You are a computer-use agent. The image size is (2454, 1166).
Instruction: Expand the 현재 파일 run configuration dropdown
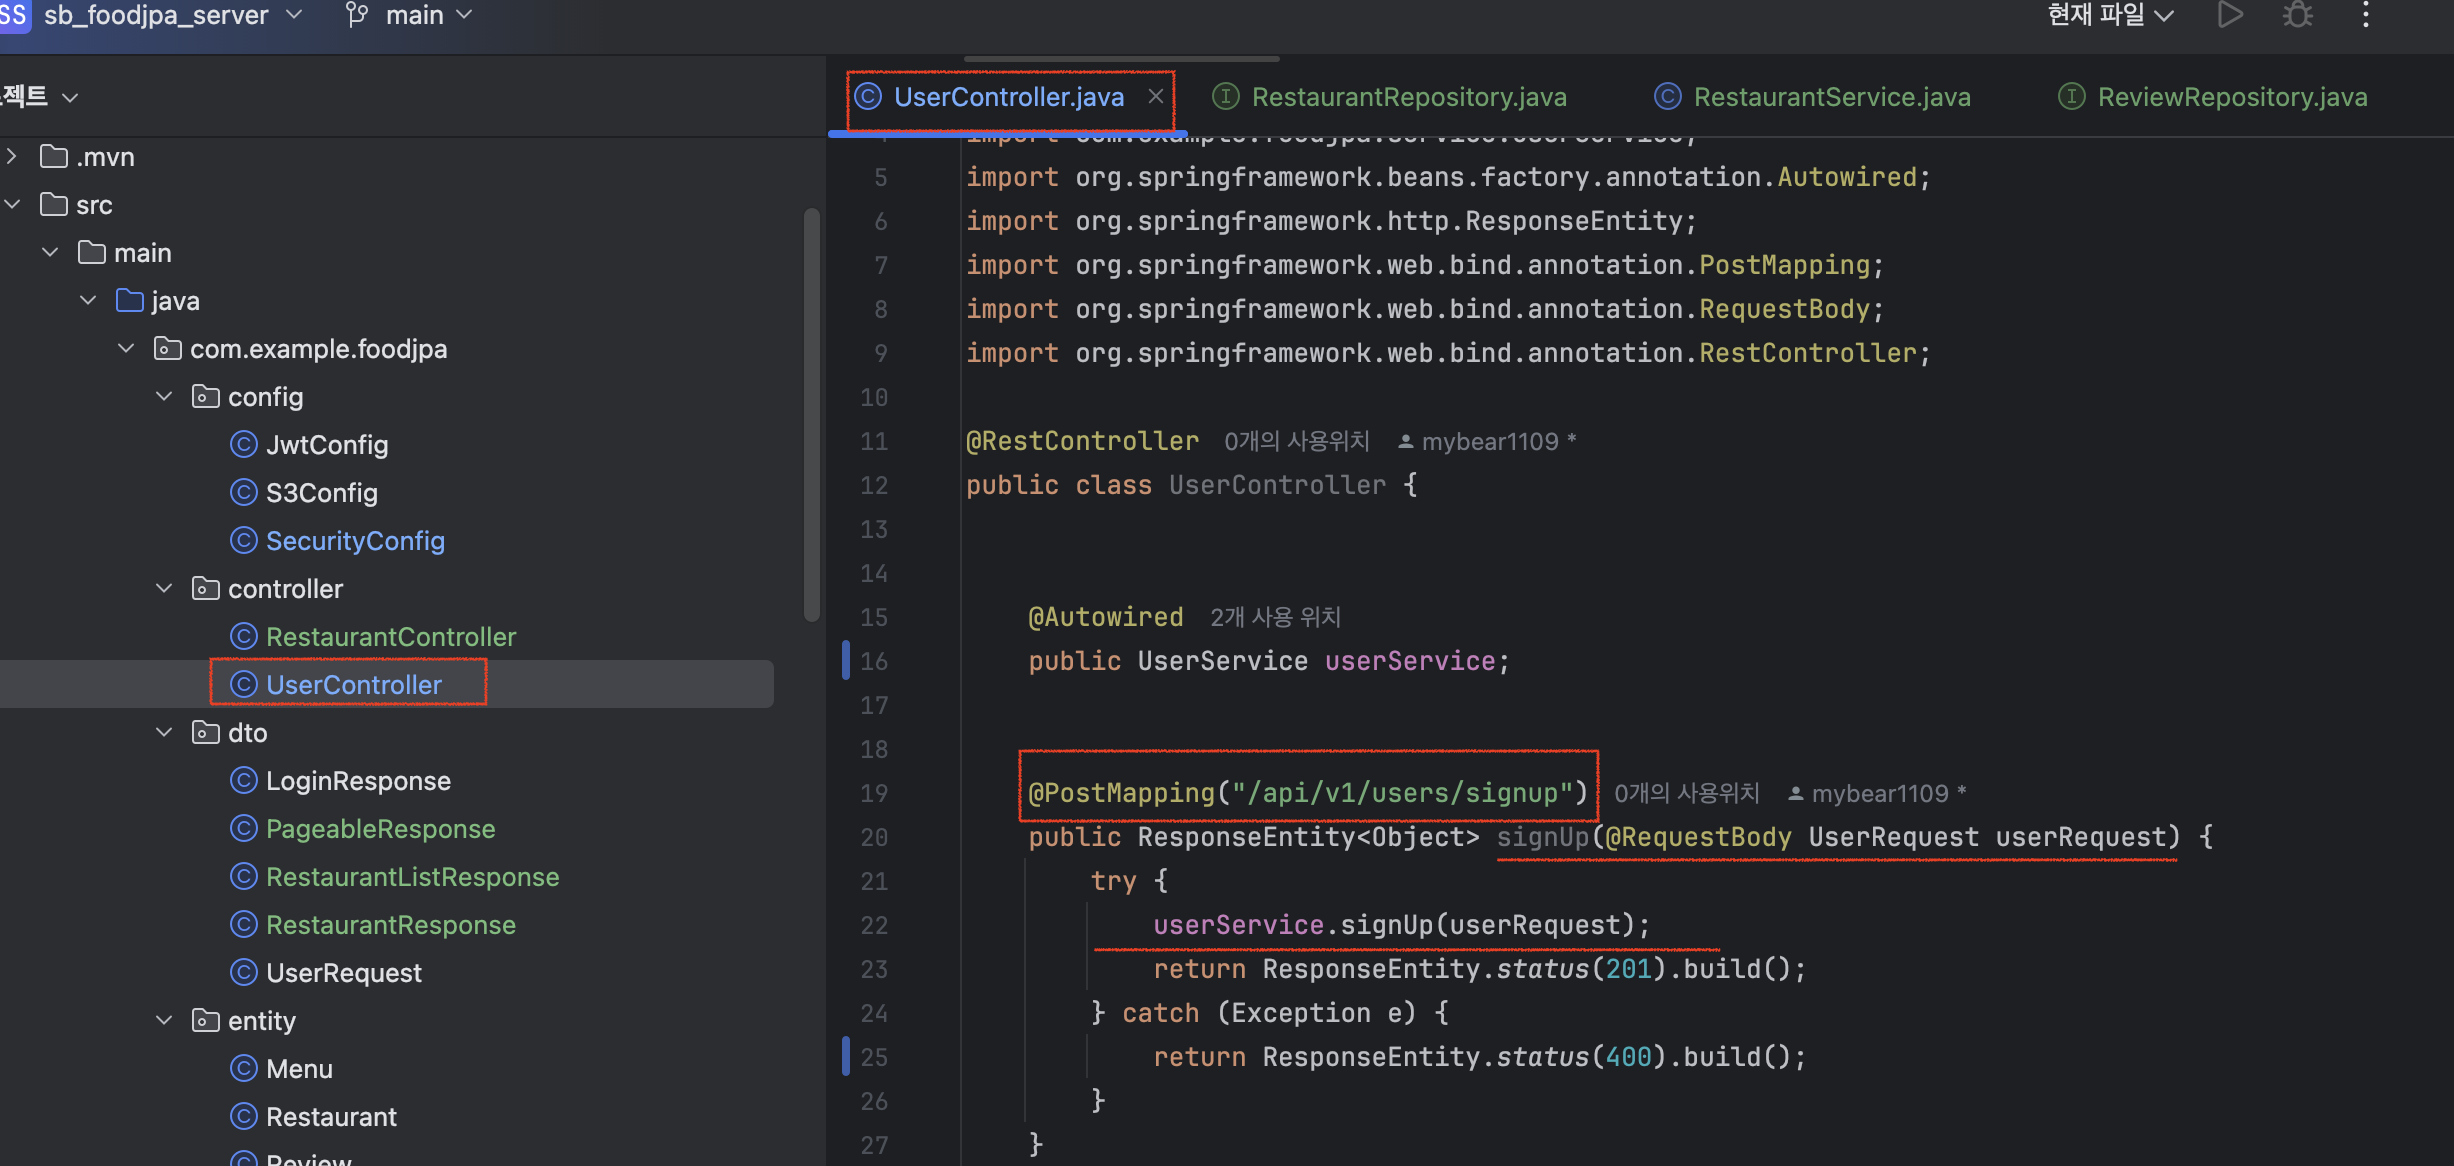click(x=2110, y=15)
